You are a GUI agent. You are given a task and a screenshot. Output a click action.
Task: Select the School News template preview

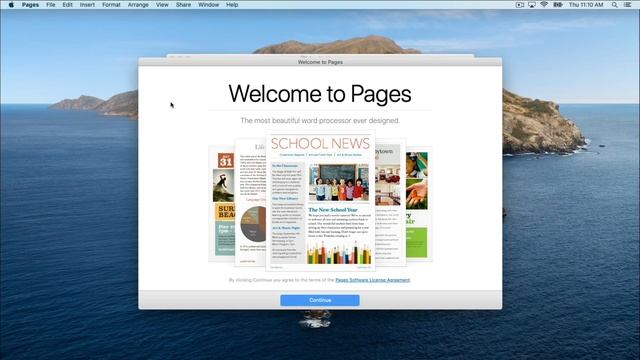(320, 201)
